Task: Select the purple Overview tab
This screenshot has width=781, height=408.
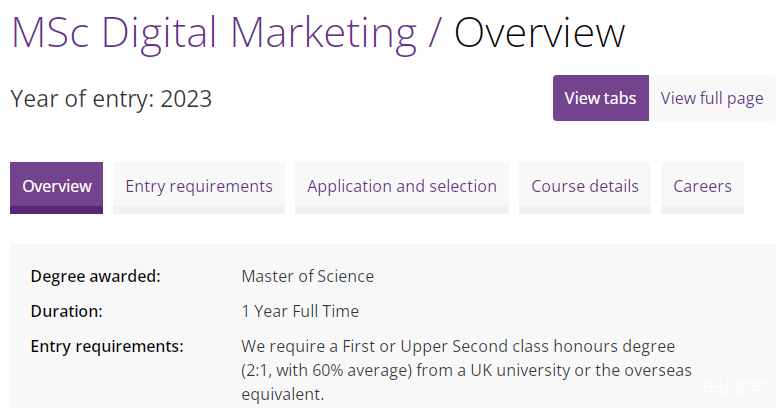Action: pos(57,187)
